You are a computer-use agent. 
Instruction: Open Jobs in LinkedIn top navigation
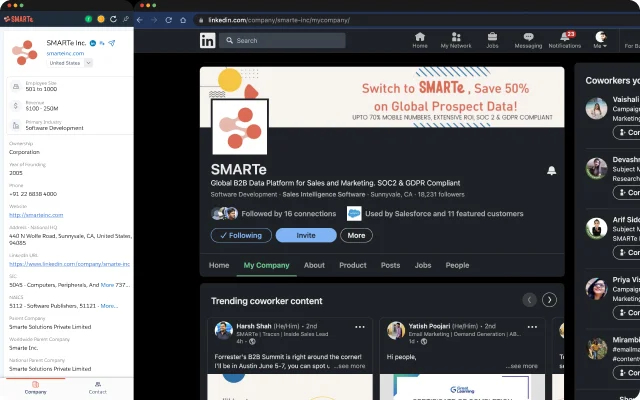492,40
